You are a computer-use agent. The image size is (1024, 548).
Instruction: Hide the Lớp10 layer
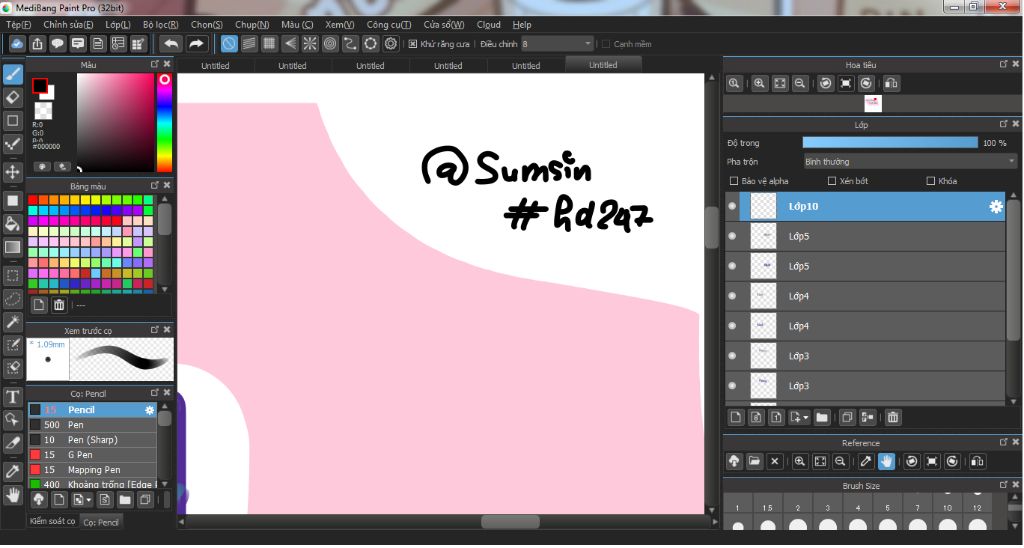click(732, 206)
